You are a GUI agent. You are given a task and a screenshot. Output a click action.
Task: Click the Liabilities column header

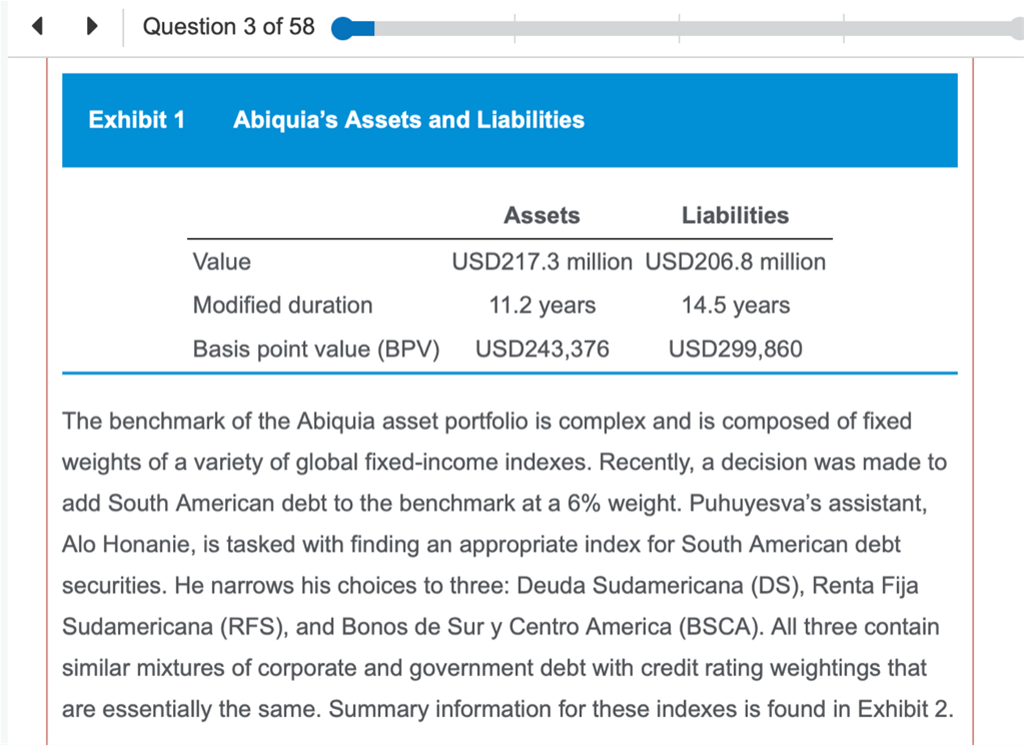[735, 215]
